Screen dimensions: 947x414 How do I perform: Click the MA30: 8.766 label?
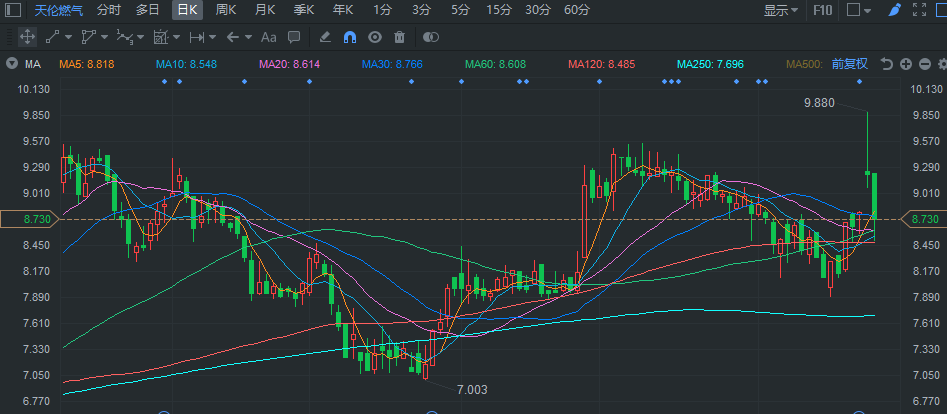tap(392, 63)
